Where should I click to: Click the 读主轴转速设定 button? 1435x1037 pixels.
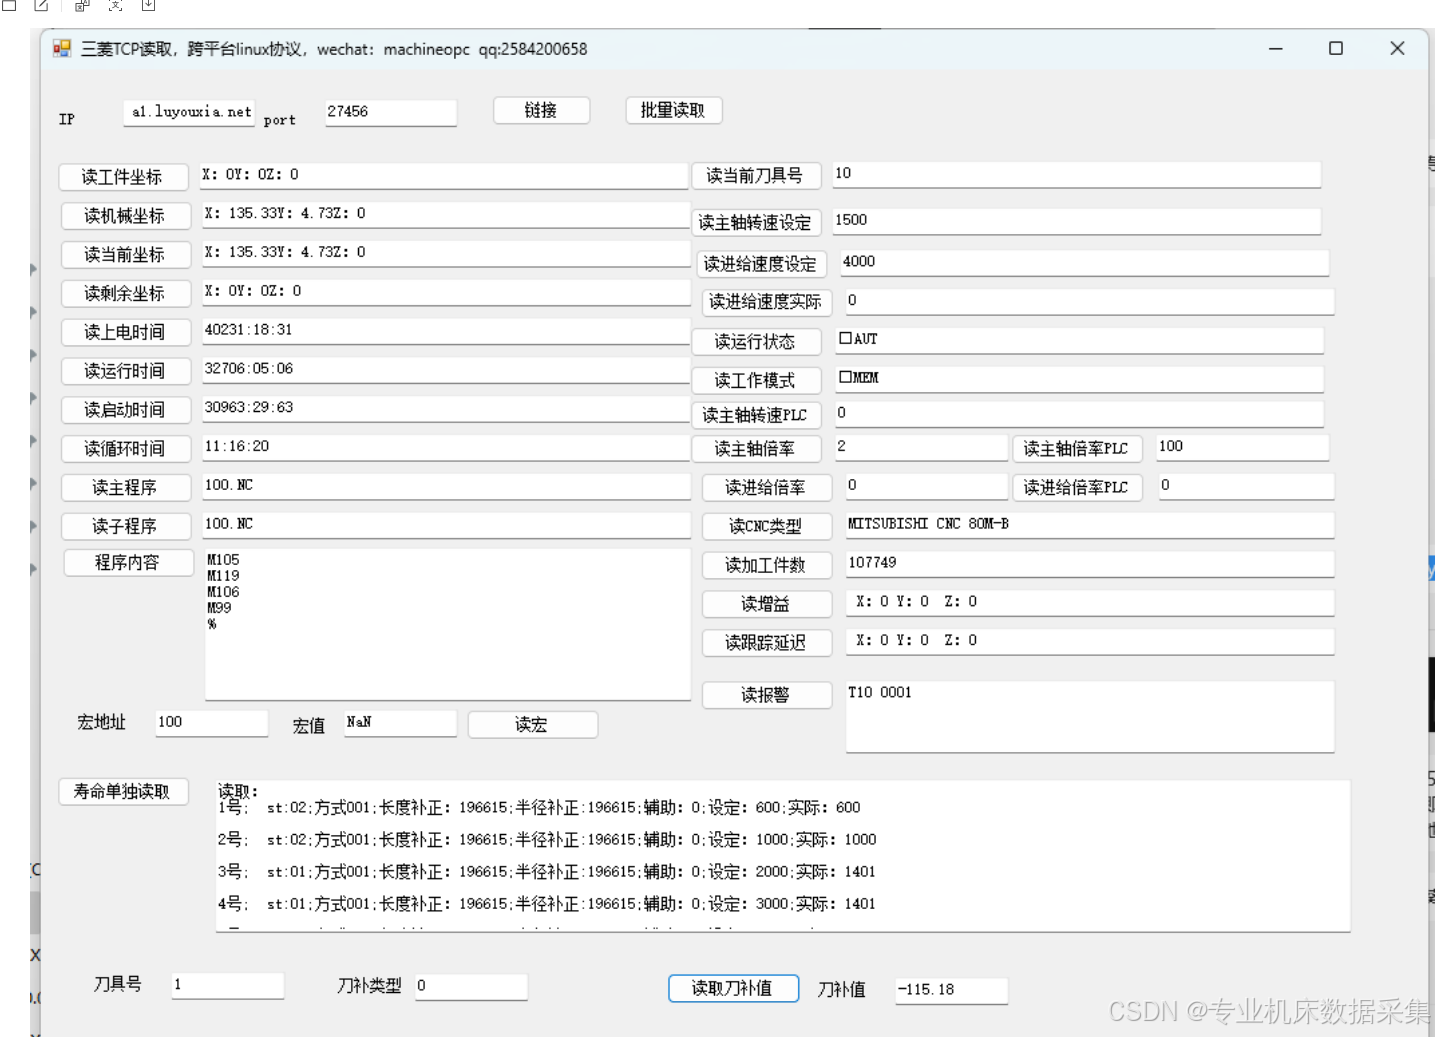[x=756, y=223]
